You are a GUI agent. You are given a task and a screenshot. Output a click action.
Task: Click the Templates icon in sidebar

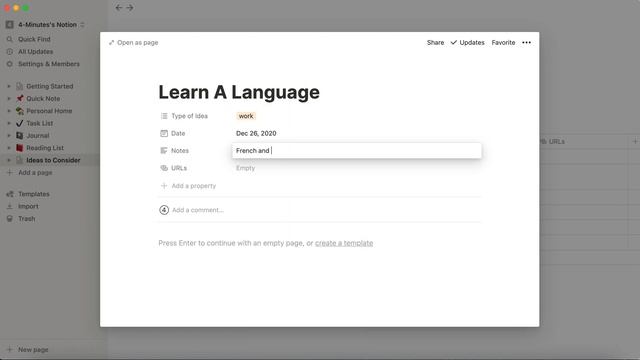[x=10, y=194]
